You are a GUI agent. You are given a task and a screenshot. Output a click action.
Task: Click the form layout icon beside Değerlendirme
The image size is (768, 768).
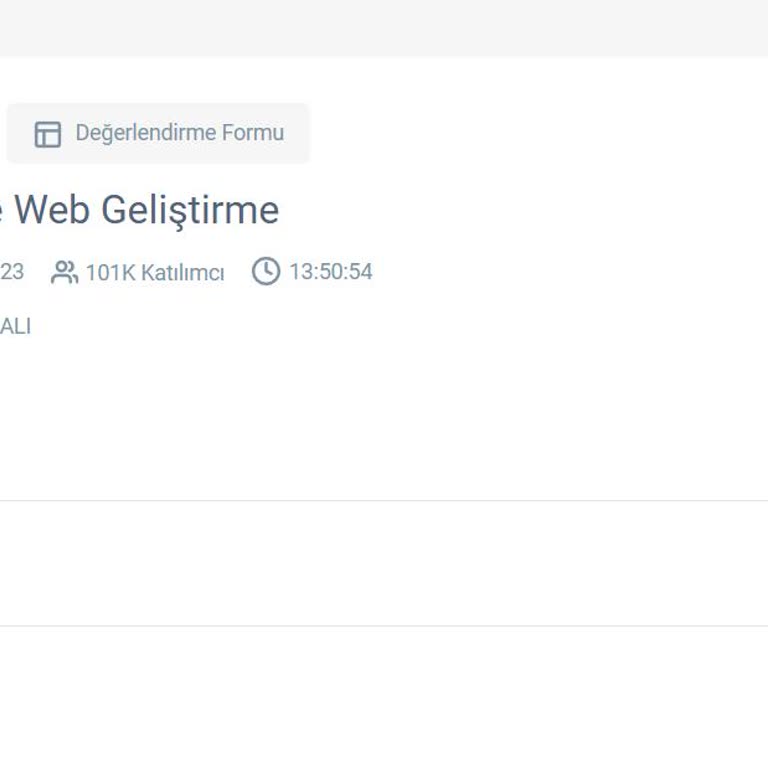click(x=48, y=134)
